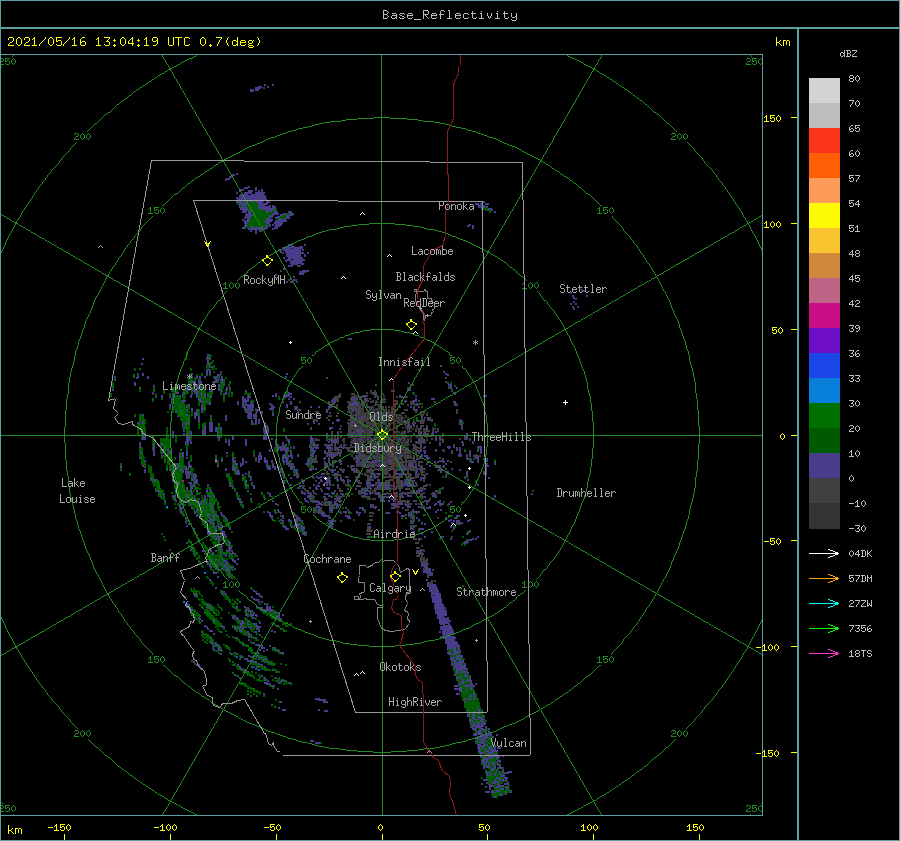The height and width of the screenshot is (841, 900).
Task: Click the Limestone label
Action: 189,386
